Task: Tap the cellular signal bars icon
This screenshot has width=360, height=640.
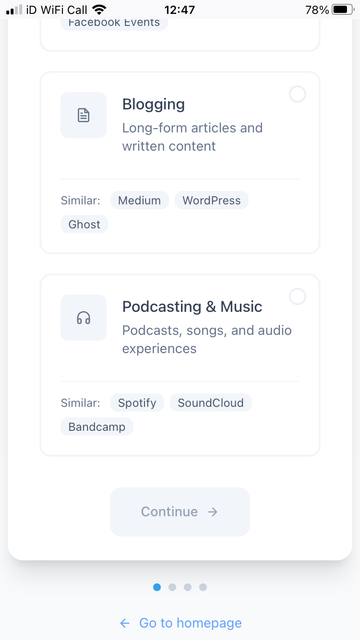Action: [14, 10]
